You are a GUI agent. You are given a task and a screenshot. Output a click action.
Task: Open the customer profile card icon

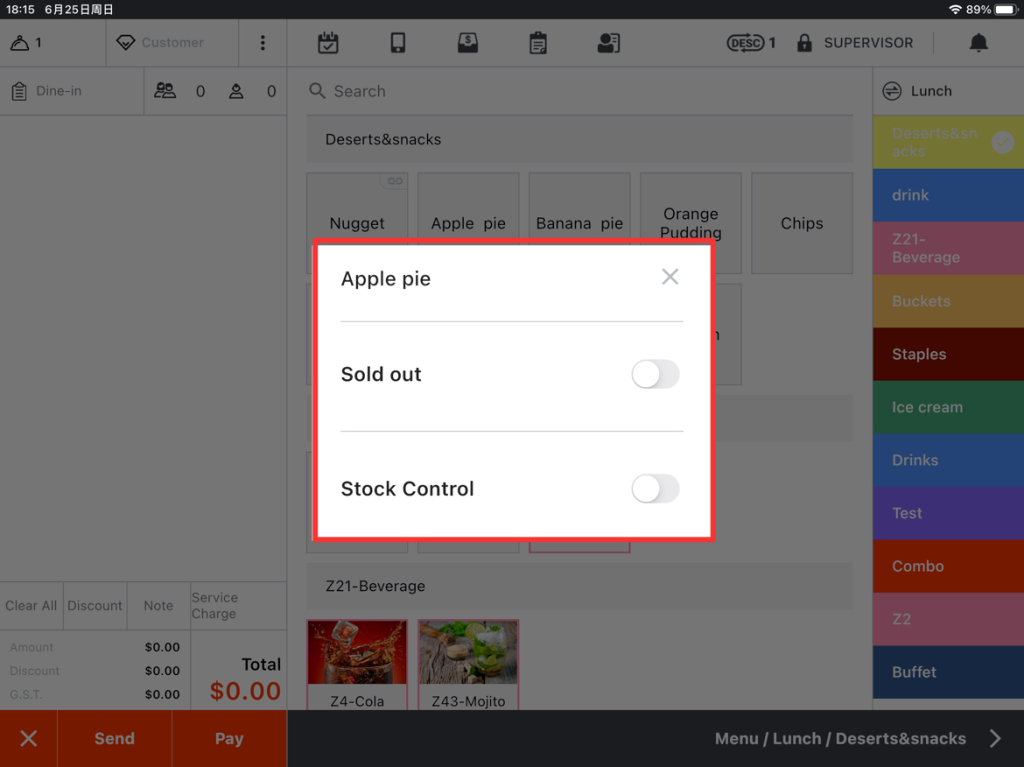point(608,43)
